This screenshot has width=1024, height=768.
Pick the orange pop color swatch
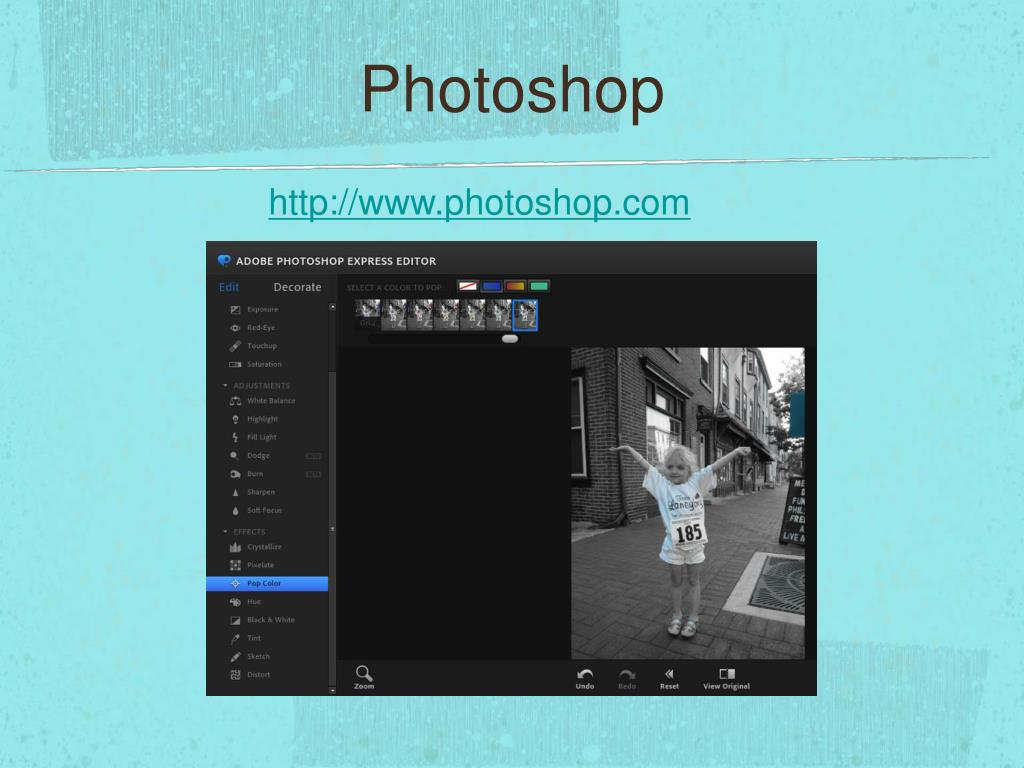[x=515, y=286]
